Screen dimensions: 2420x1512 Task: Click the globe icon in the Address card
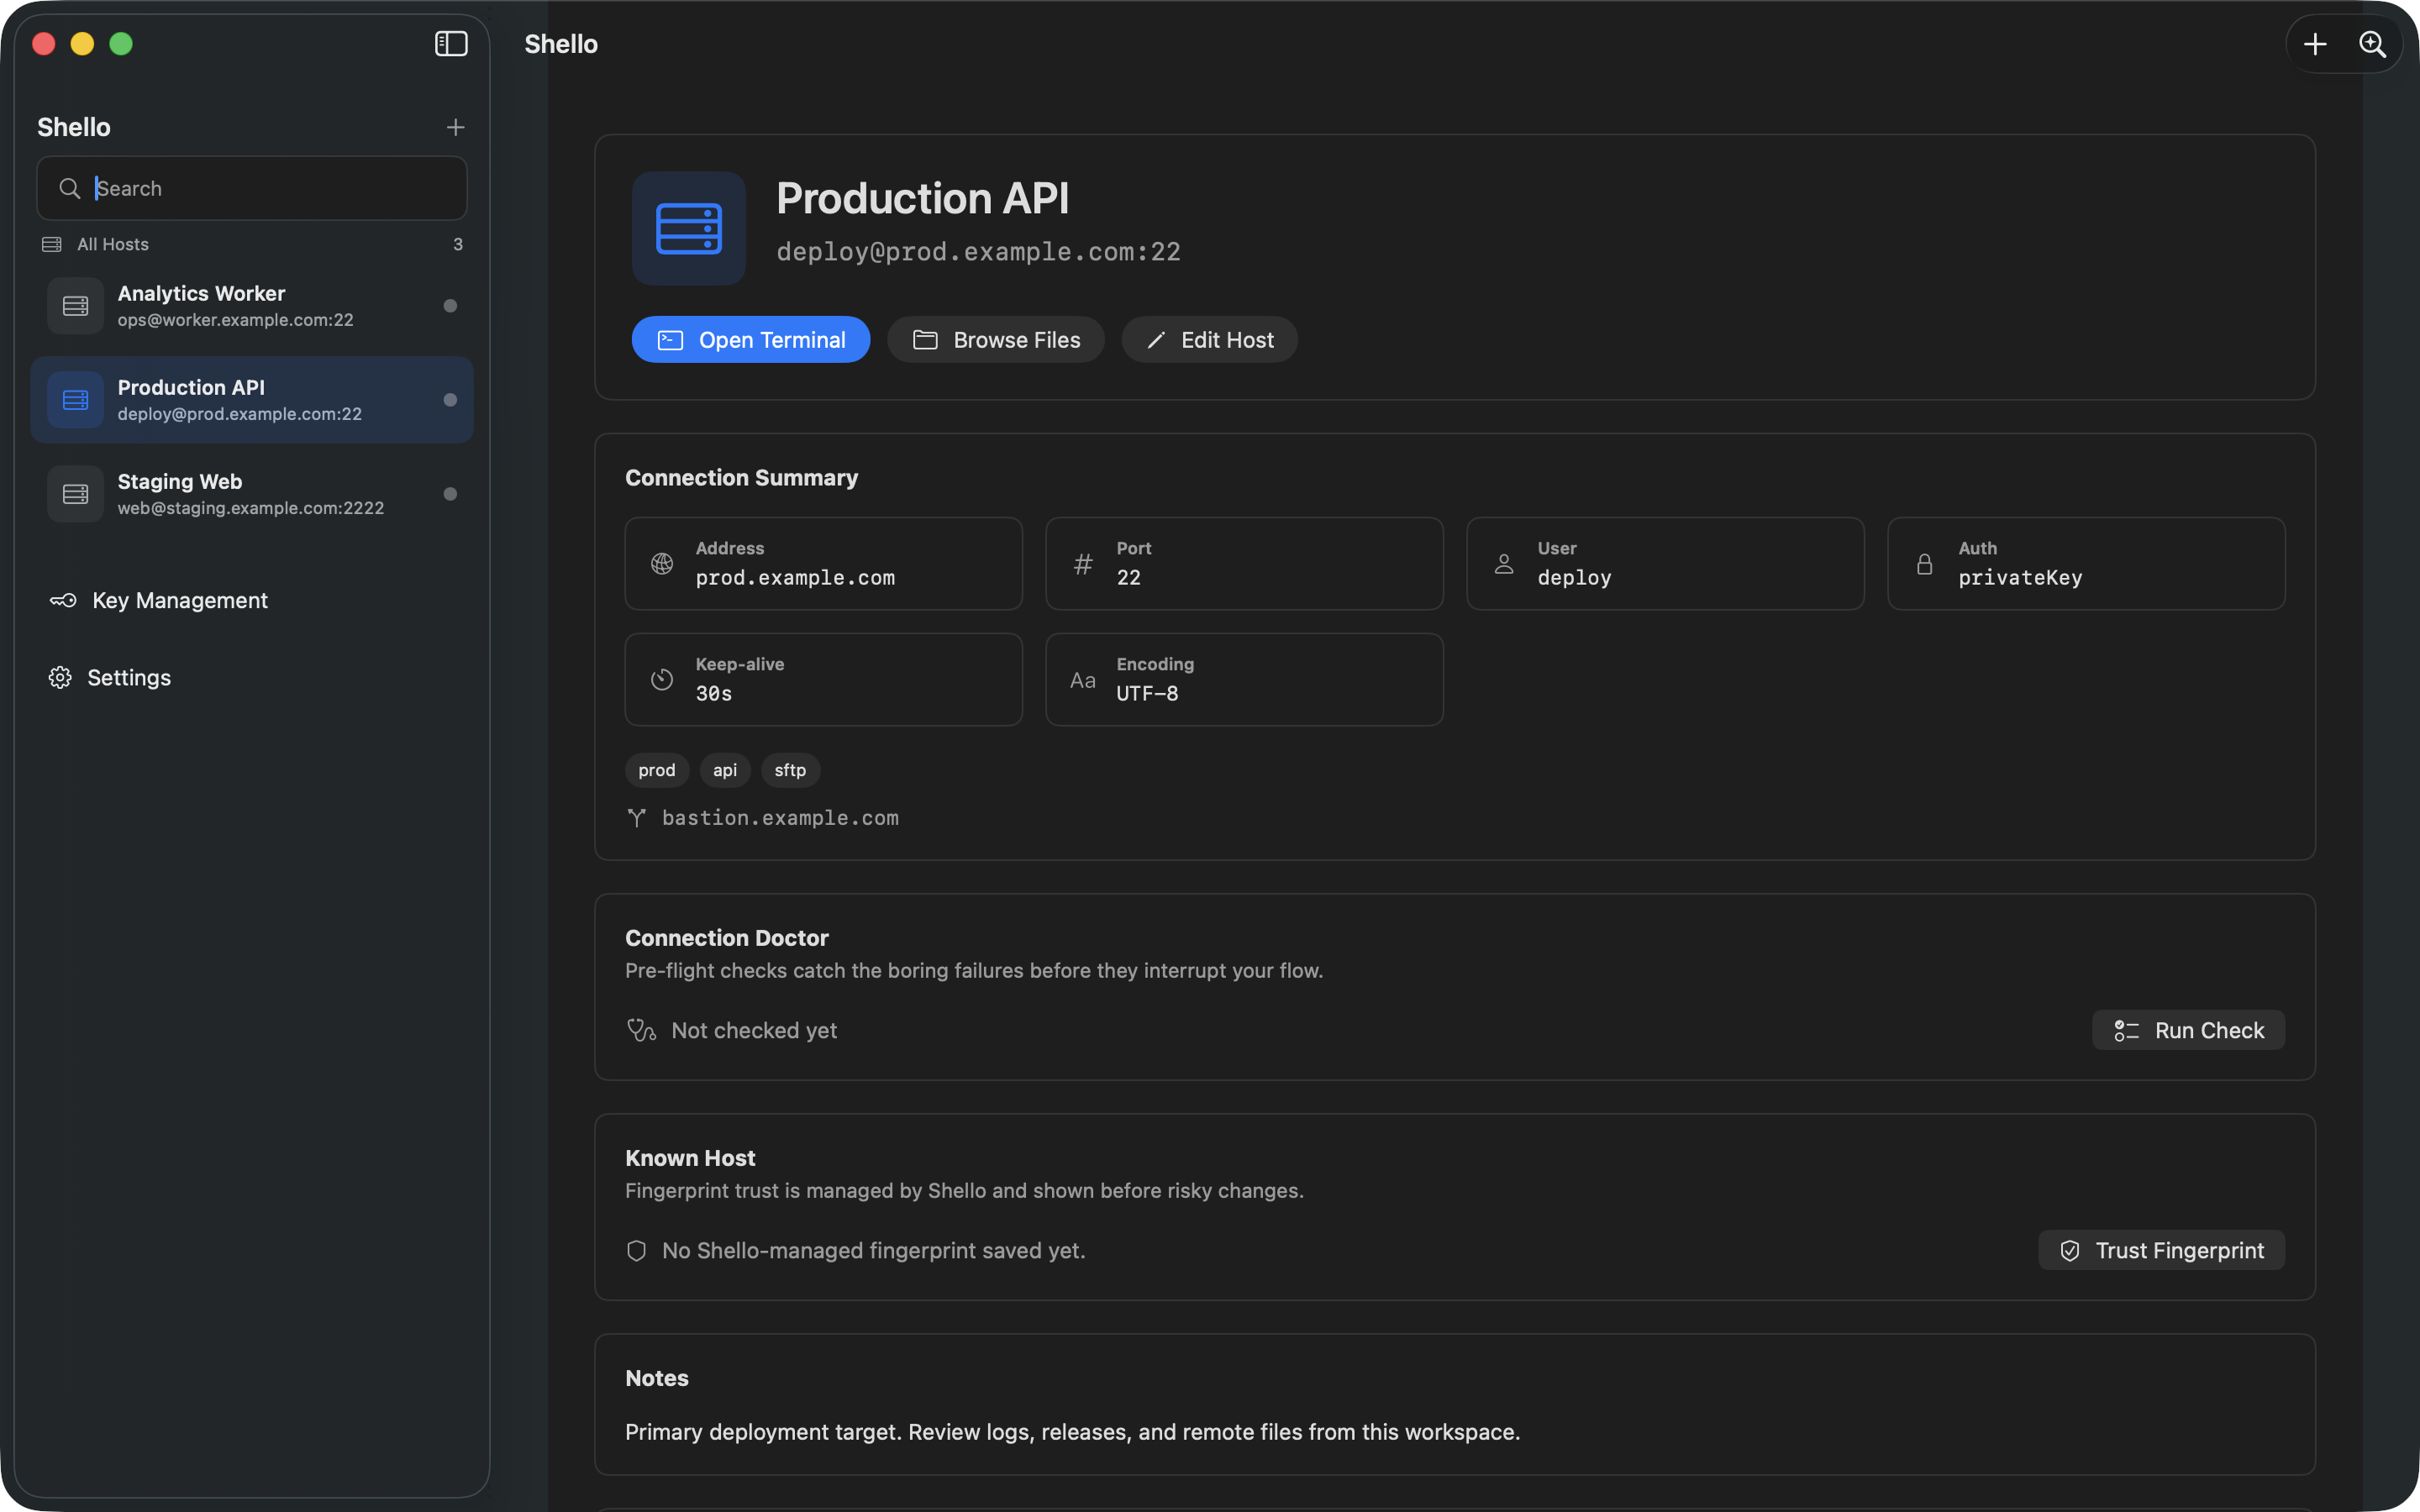(x=662, y=564)
